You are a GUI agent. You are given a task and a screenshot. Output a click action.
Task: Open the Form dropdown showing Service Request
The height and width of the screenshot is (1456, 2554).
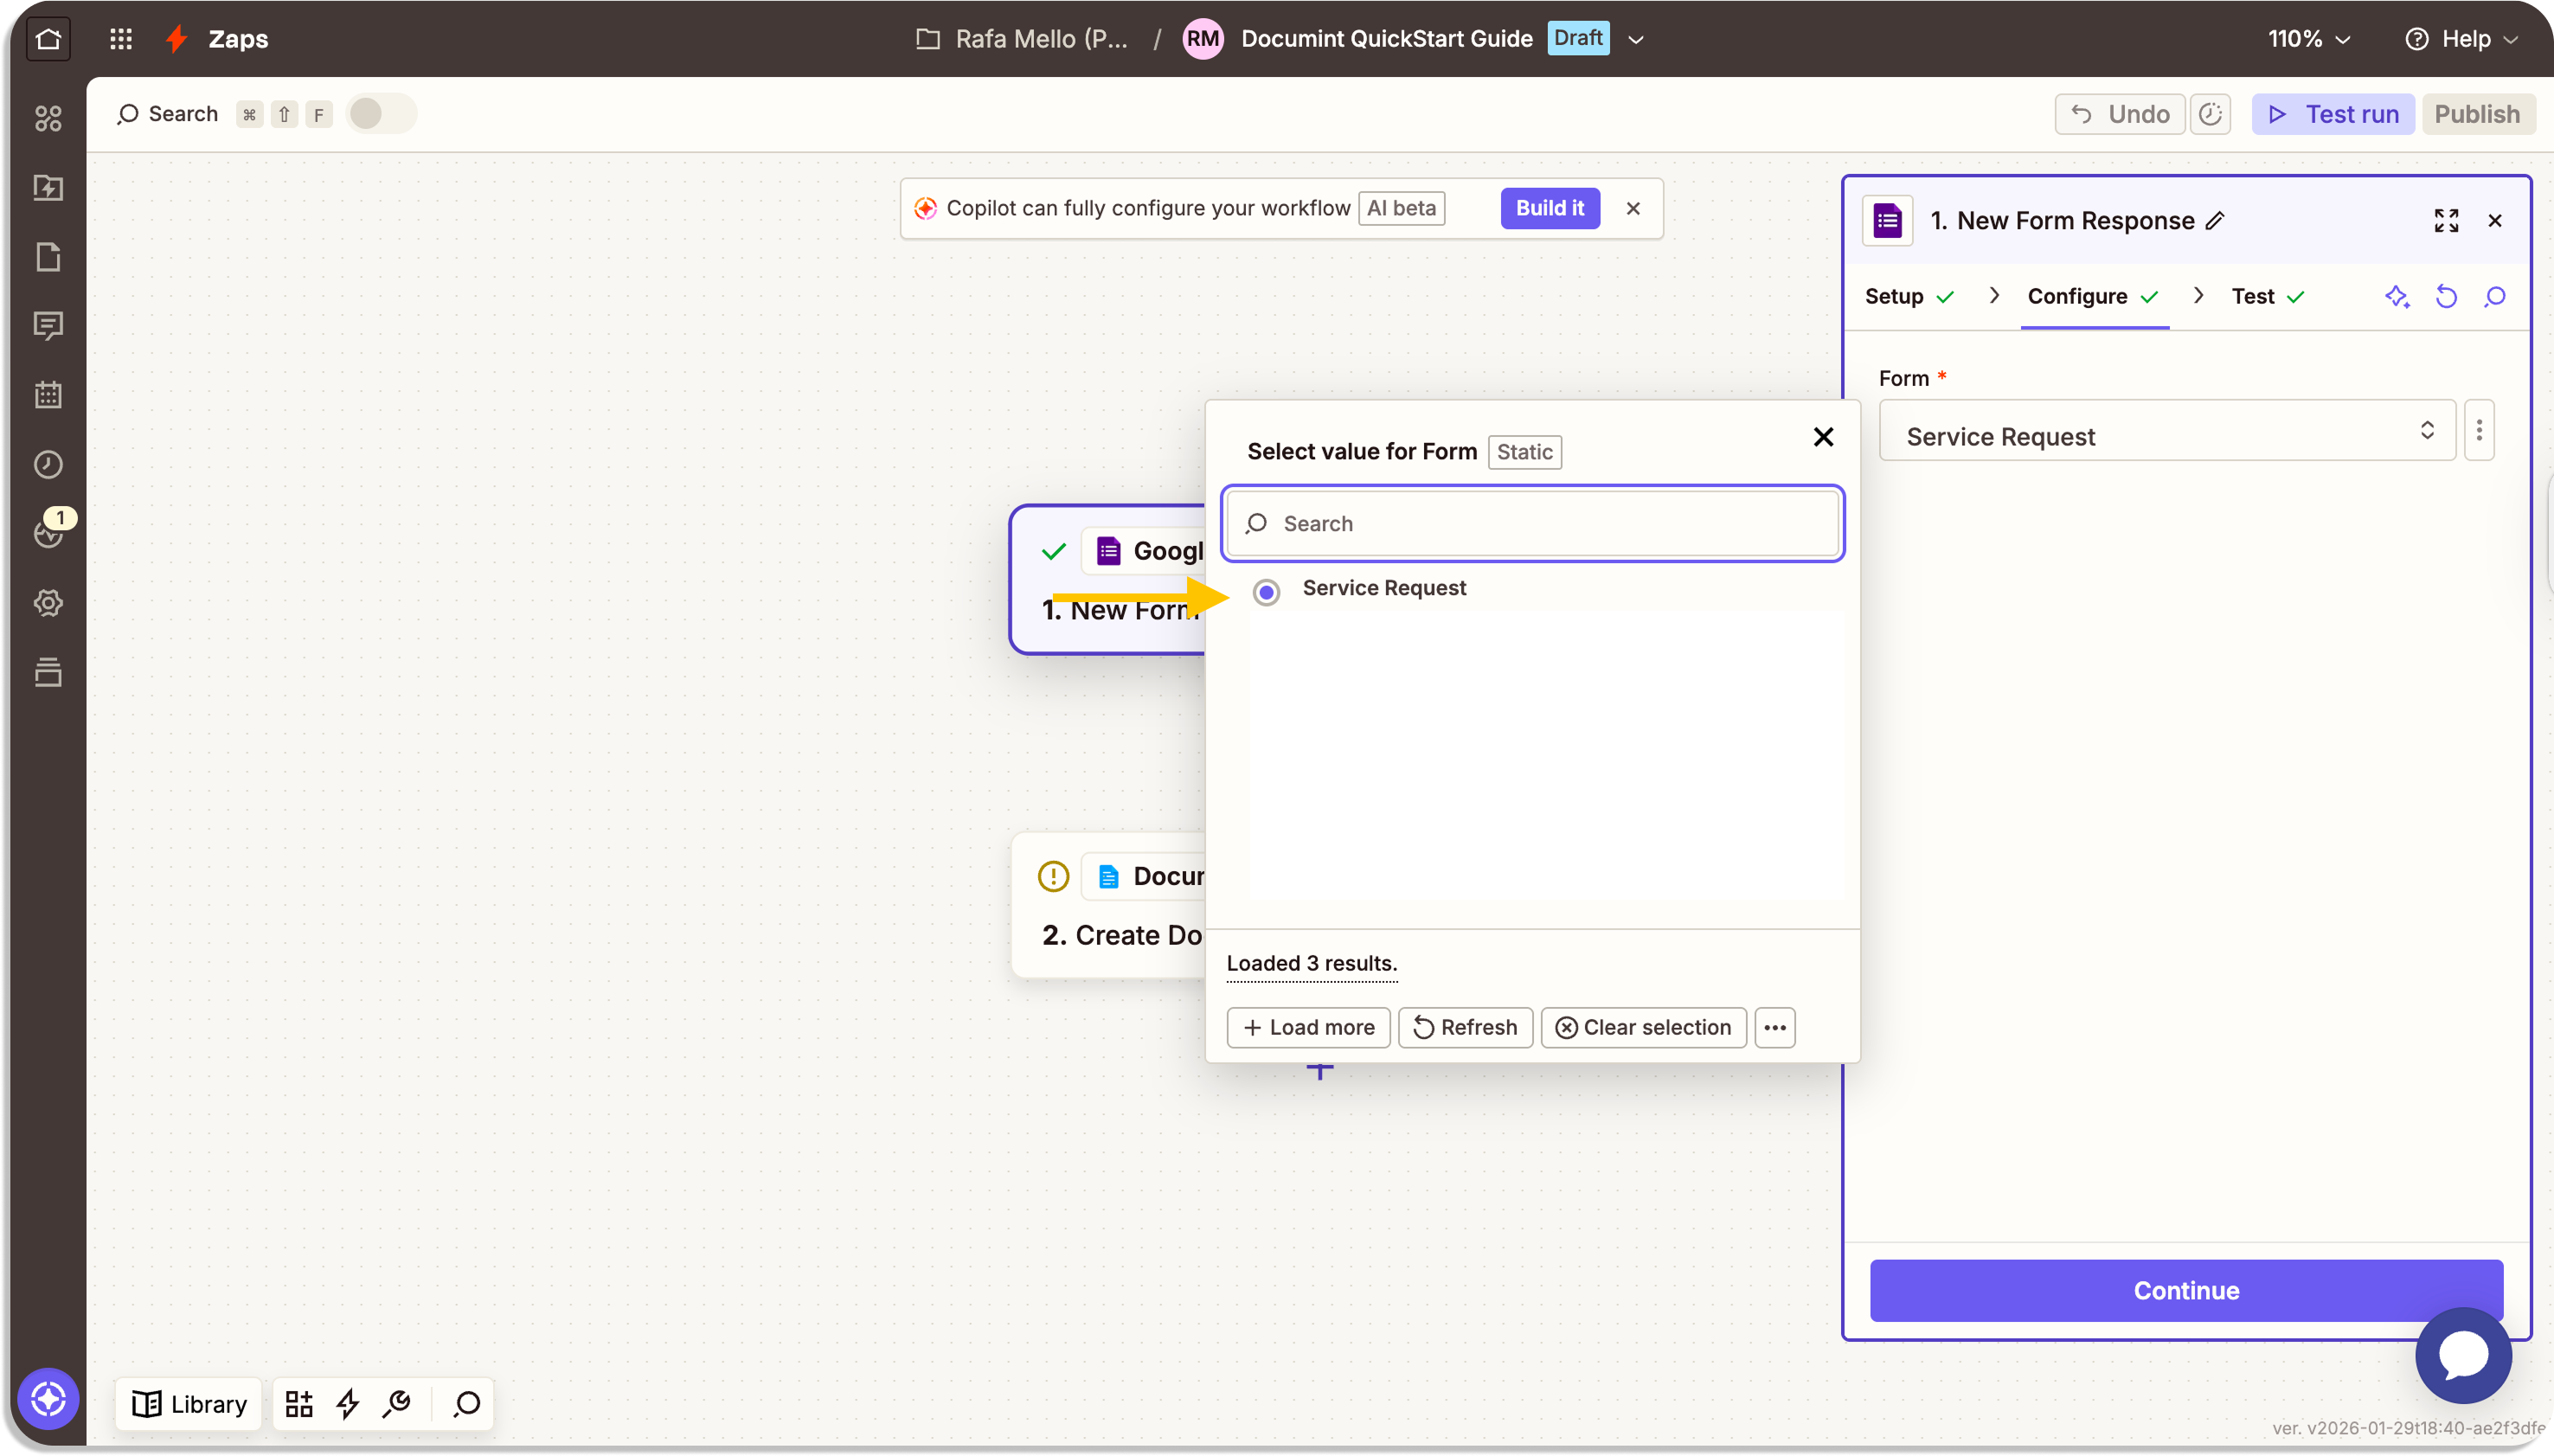[x=2166, y=431]
